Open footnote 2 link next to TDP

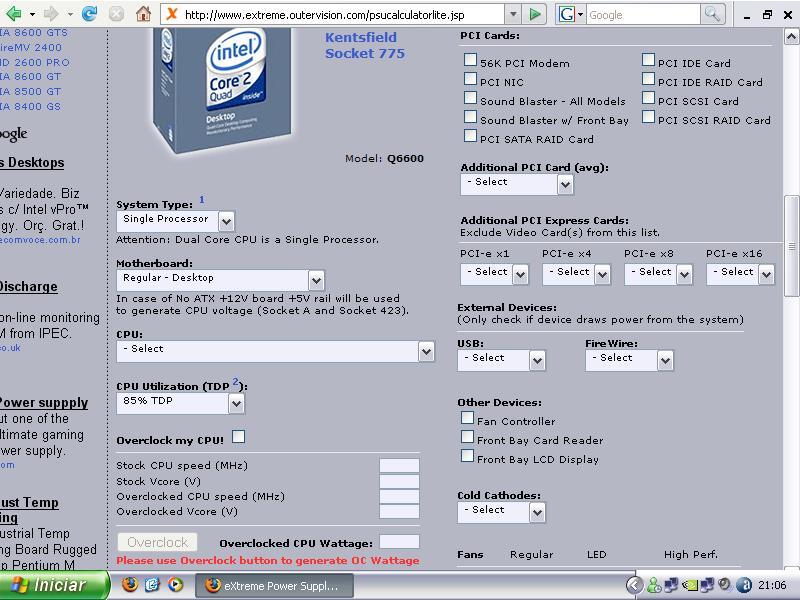[x=236, y=382]
